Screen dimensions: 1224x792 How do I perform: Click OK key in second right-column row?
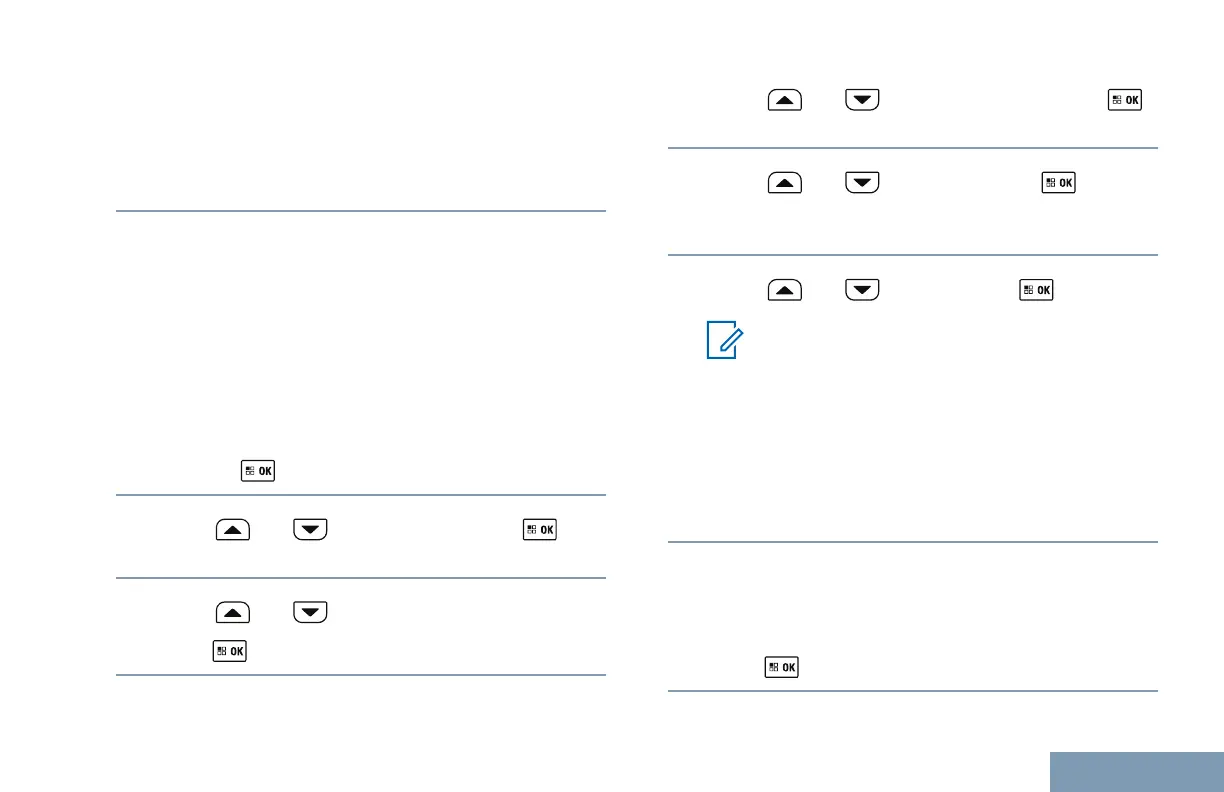click(1058, 183)
